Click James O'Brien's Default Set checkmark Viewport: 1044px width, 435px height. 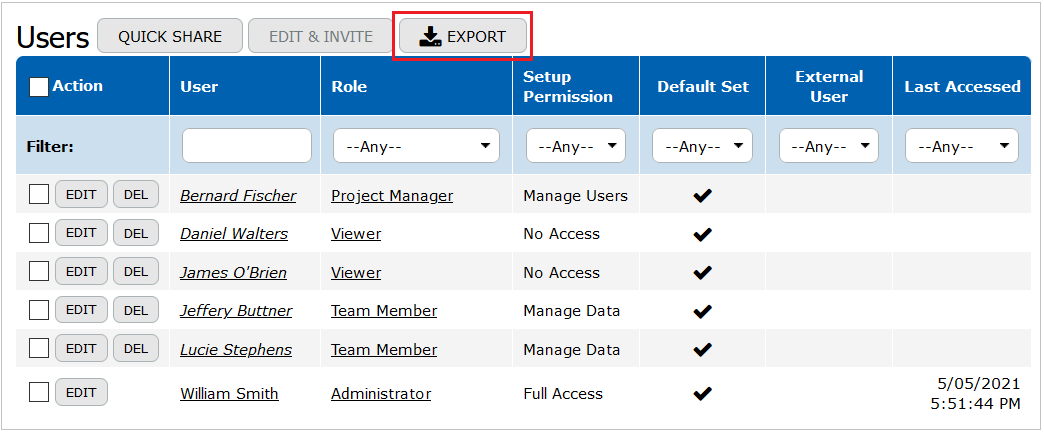pos(702,272)
